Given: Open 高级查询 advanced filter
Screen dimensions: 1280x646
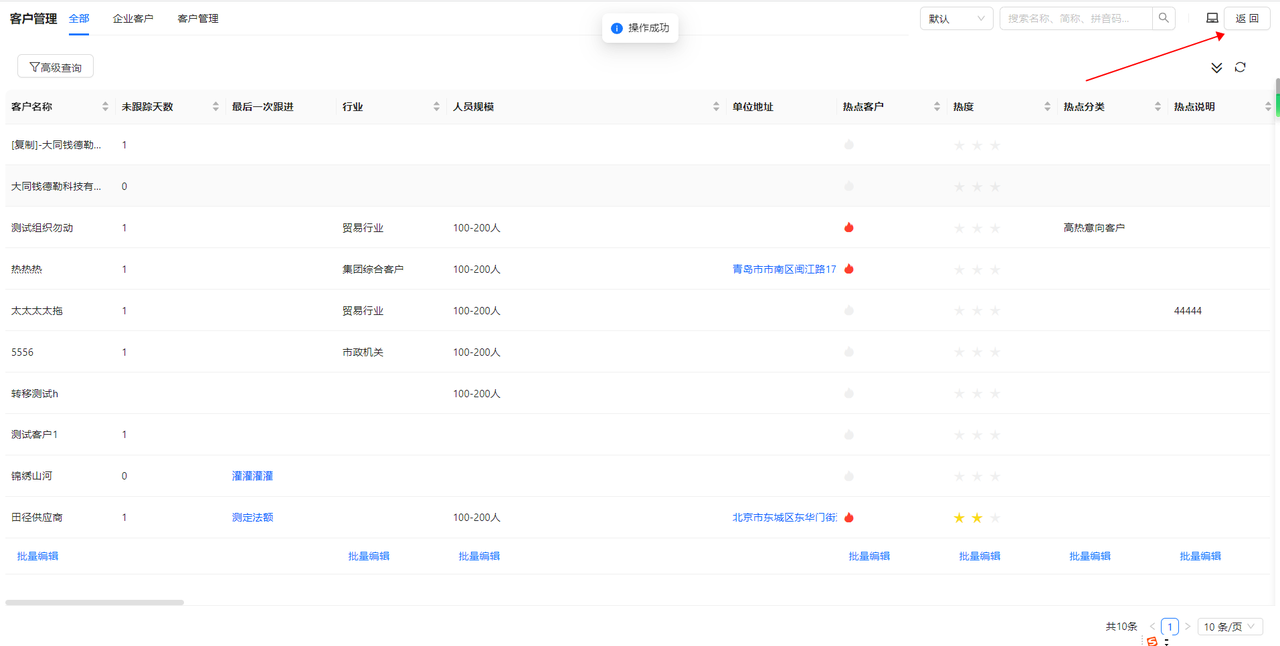Looking at the screenshot, I should pos(56,67).
